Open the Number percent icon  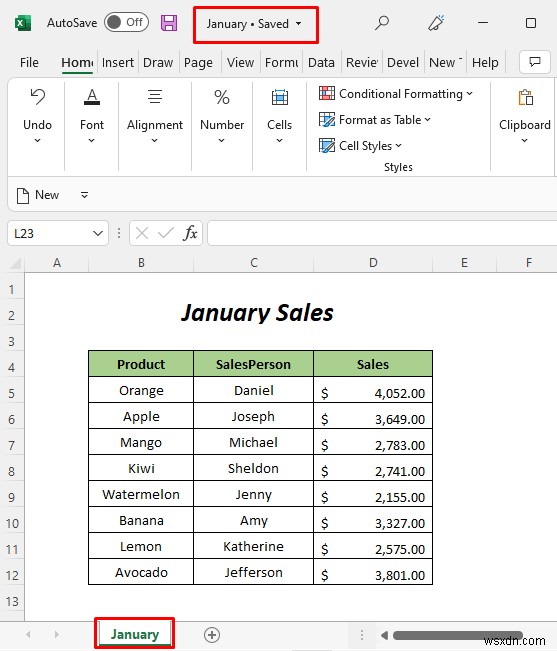point(222,97)
